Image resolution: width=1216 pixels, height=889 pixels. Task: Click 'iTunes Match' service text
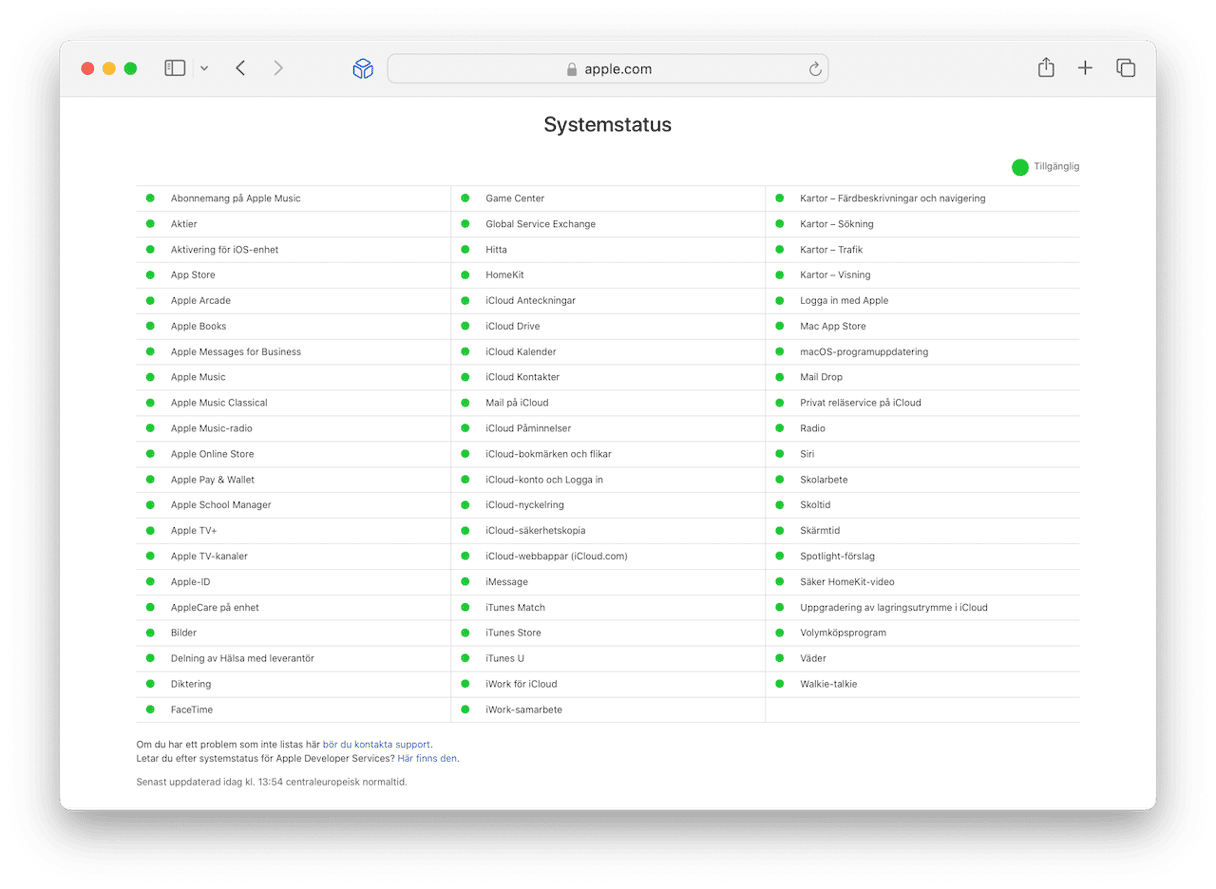[x=515, y=607]
